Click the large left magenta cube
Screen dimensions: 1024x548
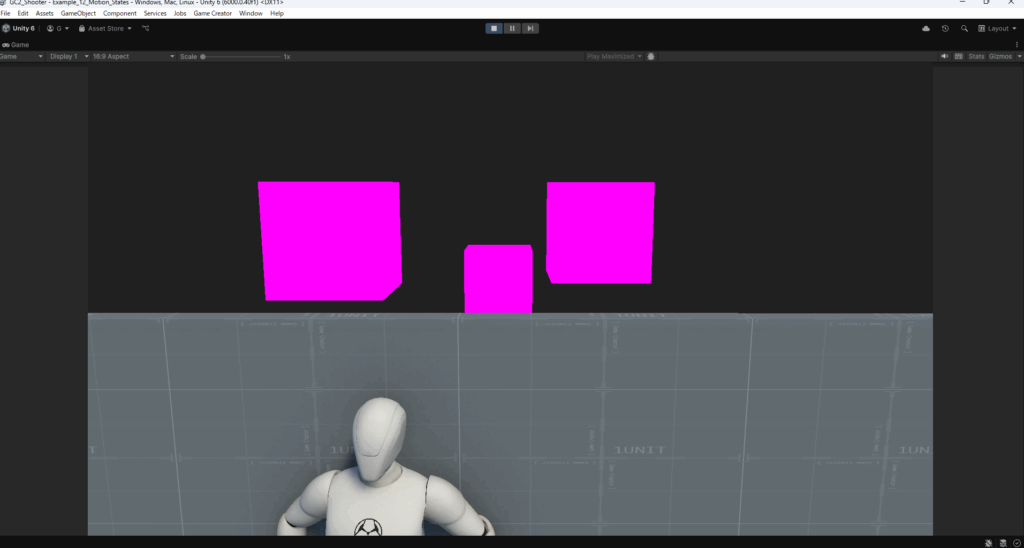pyautogui.click(x=330, y=241)
